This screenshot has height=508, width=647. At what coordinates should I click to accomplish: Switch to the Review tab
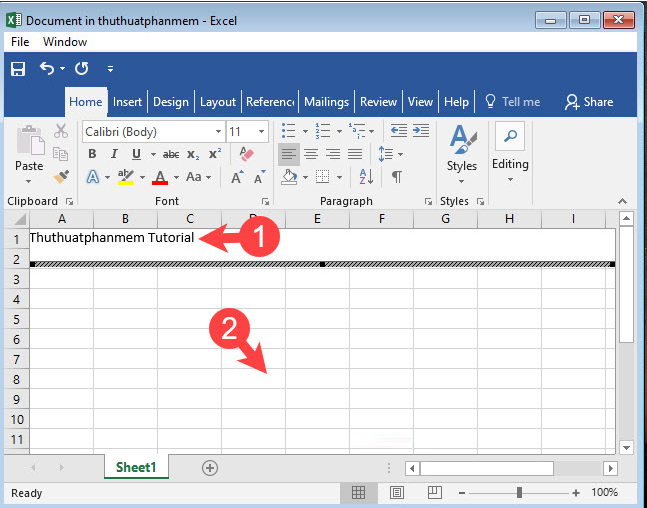(x=378, y=102)
